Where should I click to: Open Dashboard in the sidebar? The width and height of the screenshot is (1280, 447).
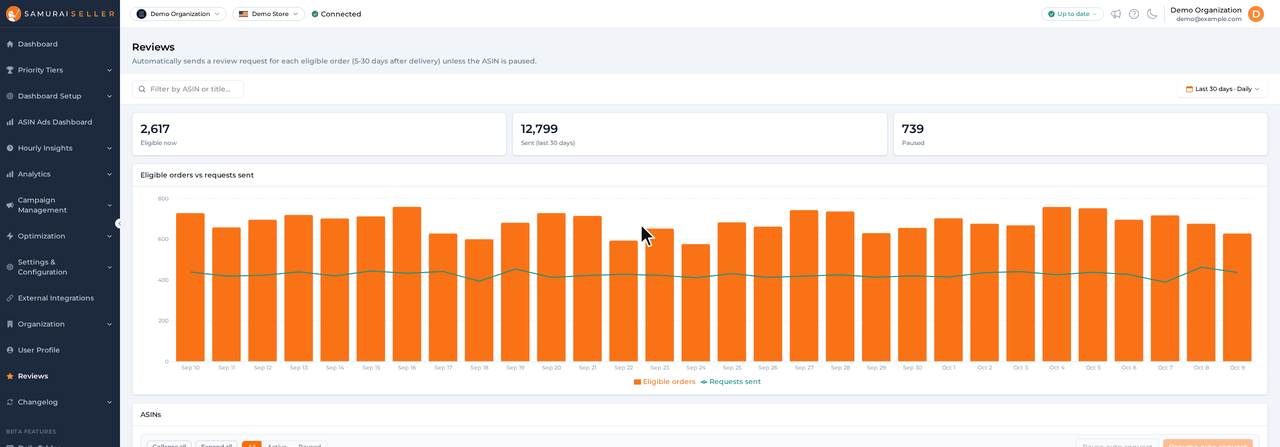pyautogui.click(x=60, y=44)
